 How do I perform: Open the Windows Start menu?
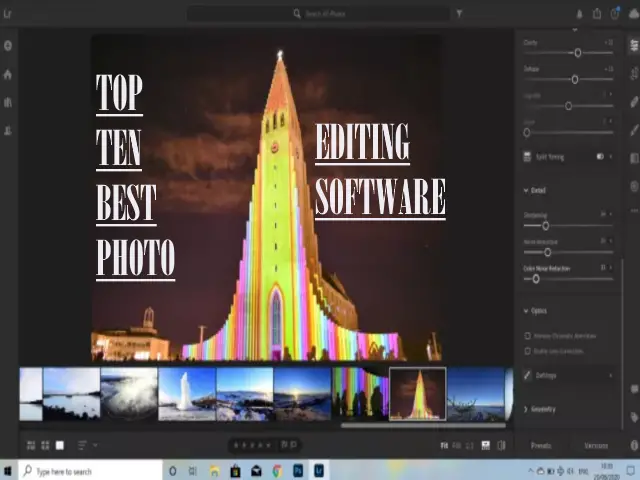click(x=8, y=471)
